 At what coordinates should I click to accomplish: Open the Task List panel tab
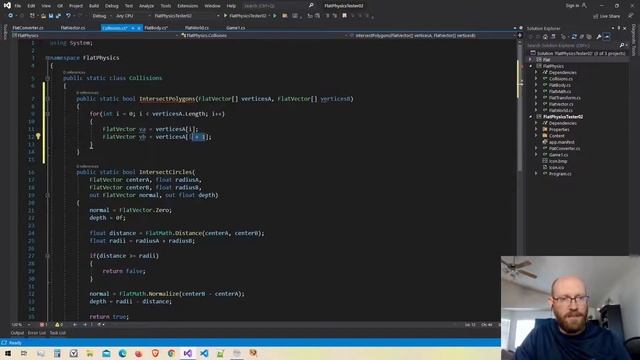click(x=58, y=333)
